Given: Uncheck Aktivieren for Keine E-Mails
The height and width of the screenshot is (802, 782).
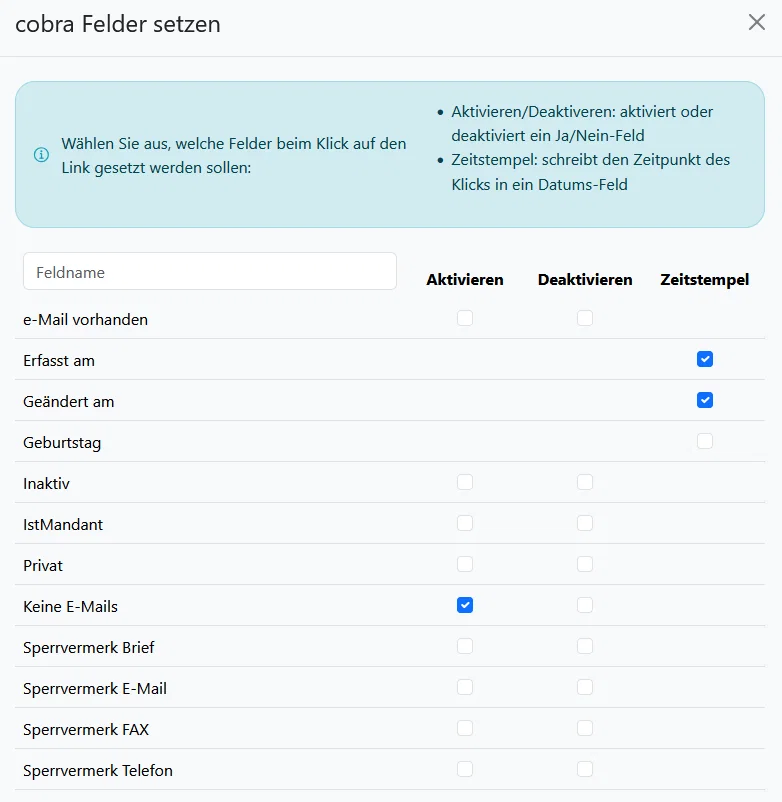Looking at the screenshot, I should point(465,605).
